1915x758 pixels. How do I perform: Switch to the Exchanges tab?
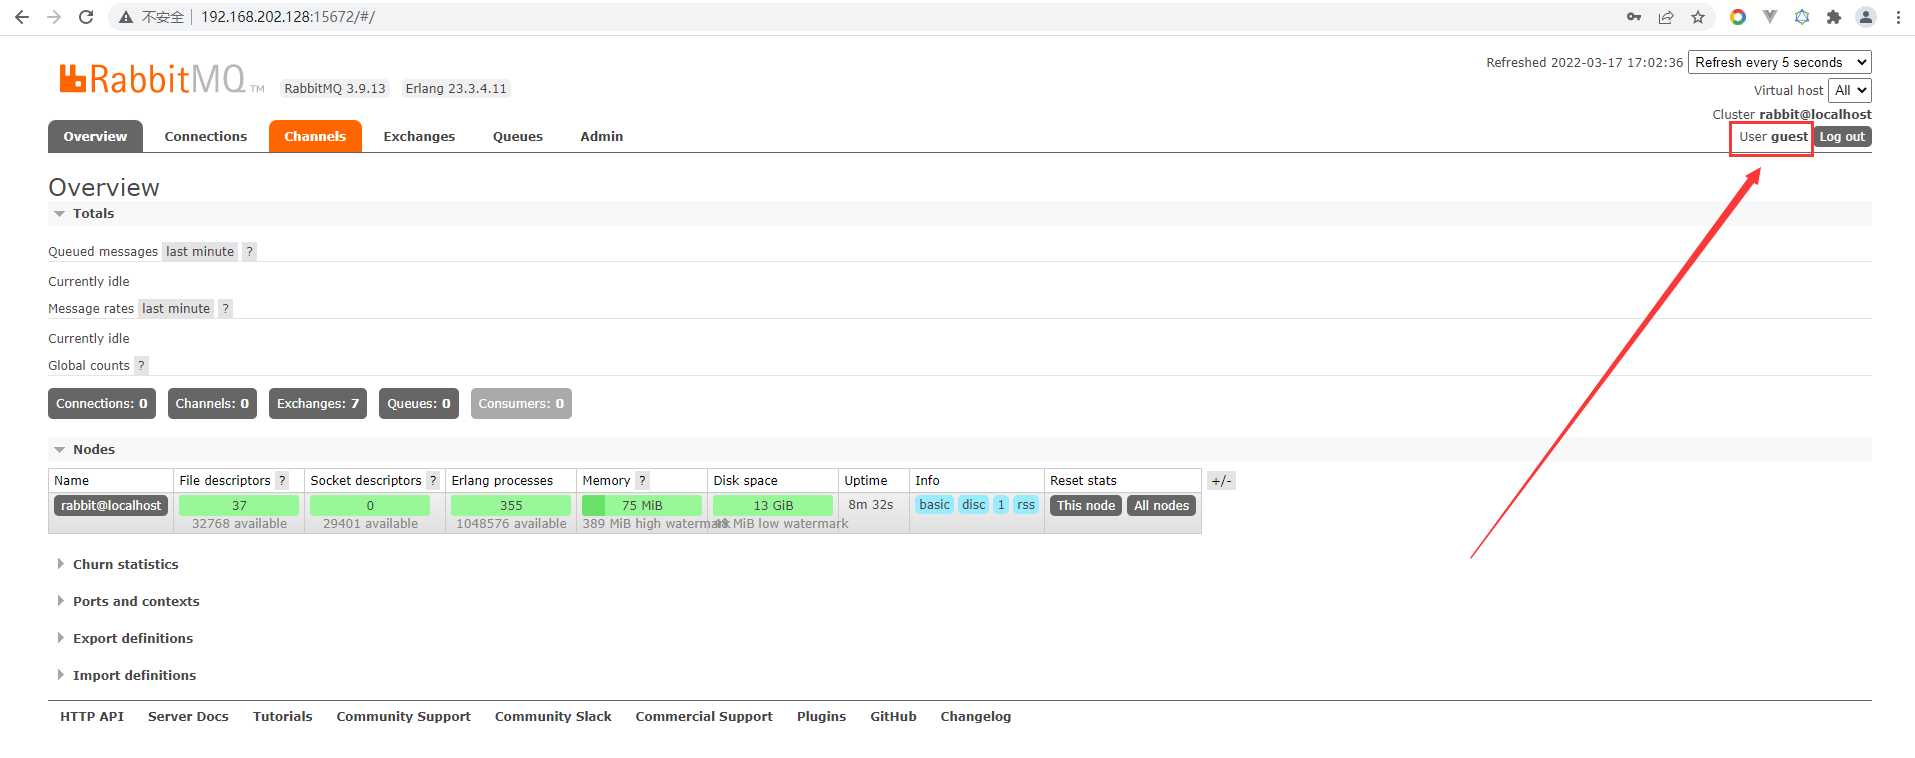[419, 137]
